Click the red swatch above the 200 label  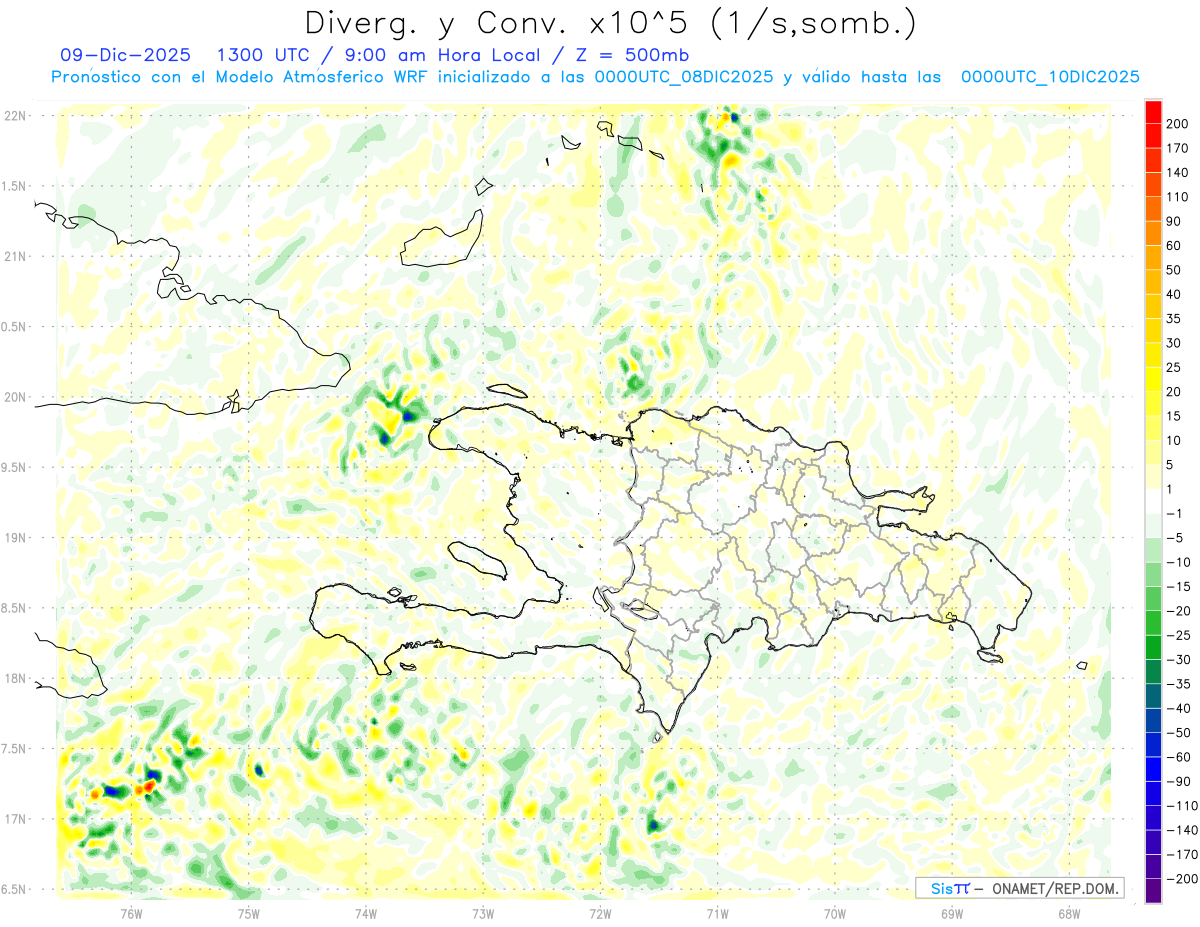[1153, 112]
